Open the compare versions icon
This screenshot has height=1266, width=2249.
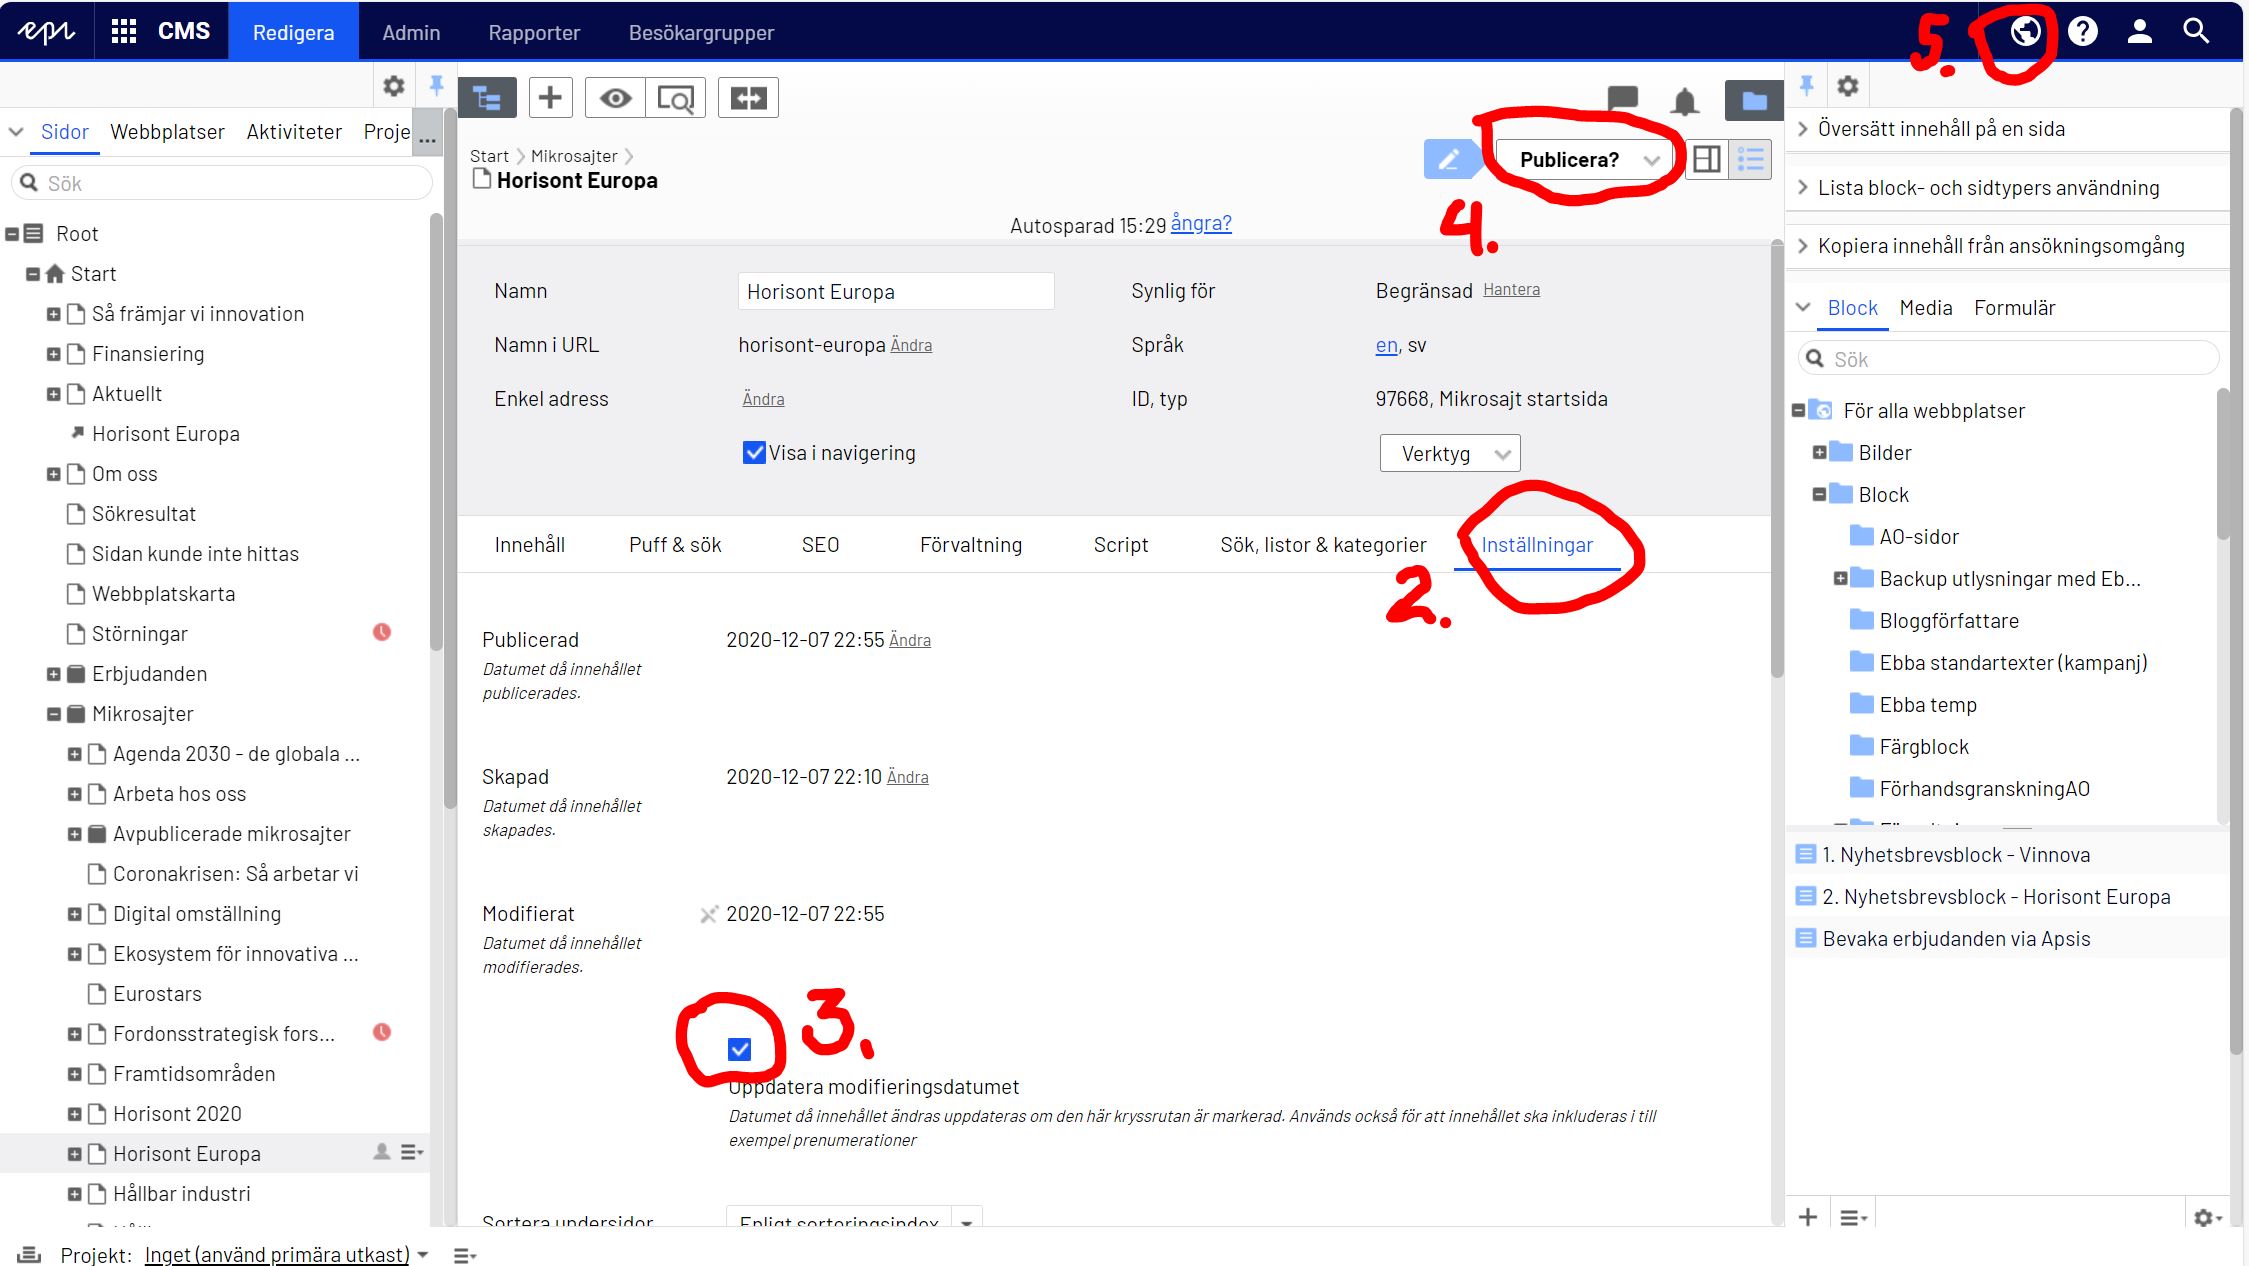[x=748, y=98]
